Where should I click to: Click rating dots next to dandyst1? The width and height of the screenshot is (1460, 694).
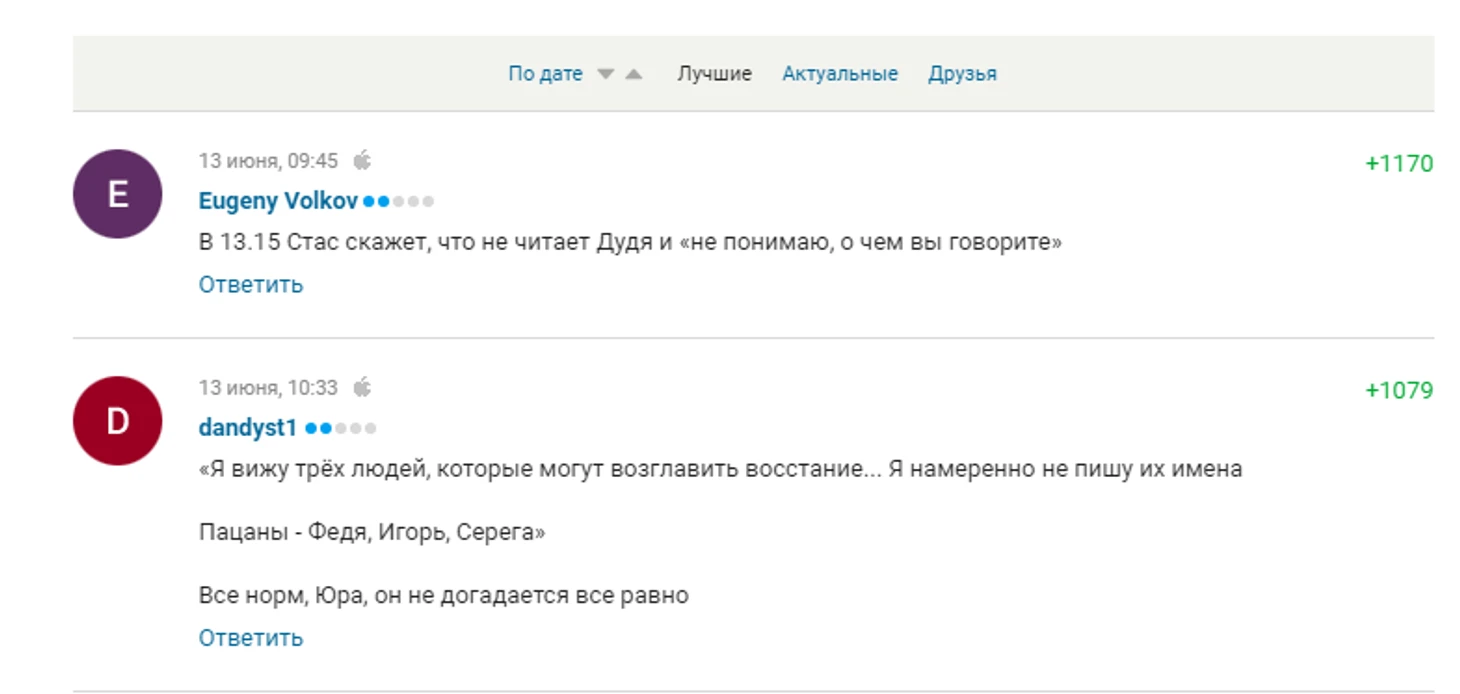point(341,429)
